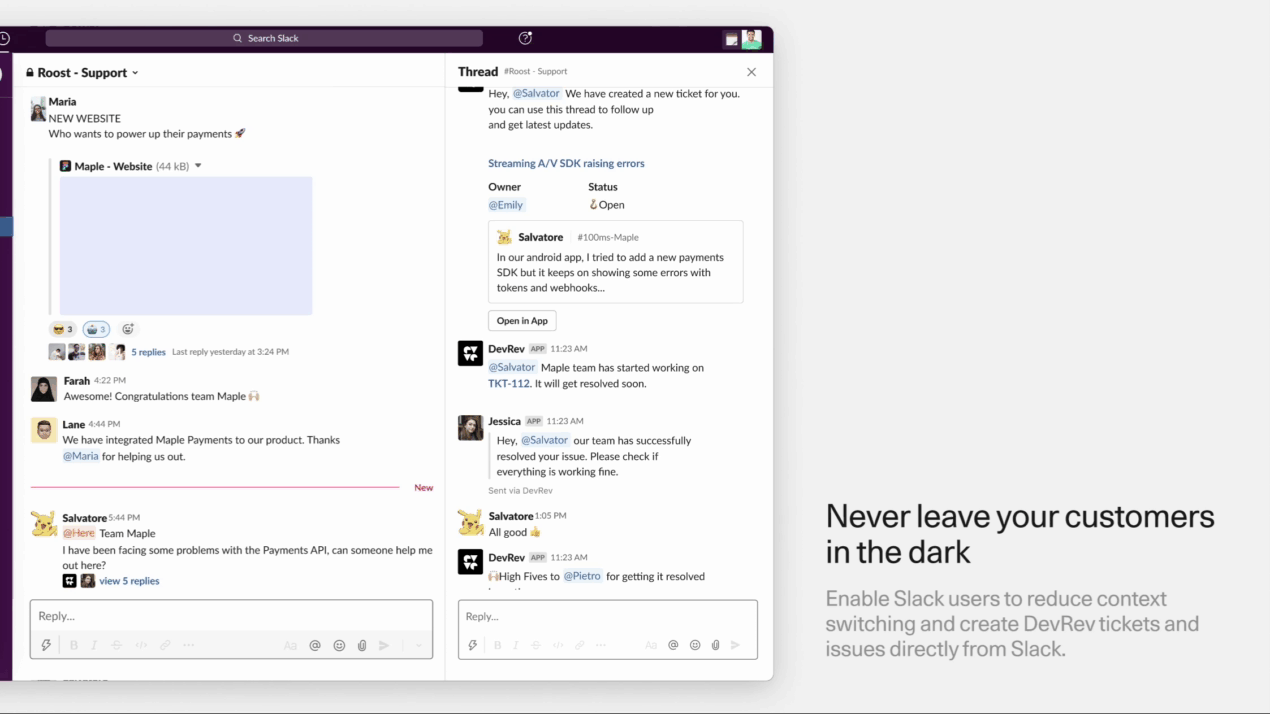The height and width of the screenshot is (714, 1270).
Task: Expand the Maple - Website attachment arrow
Action: pos(198,166)
